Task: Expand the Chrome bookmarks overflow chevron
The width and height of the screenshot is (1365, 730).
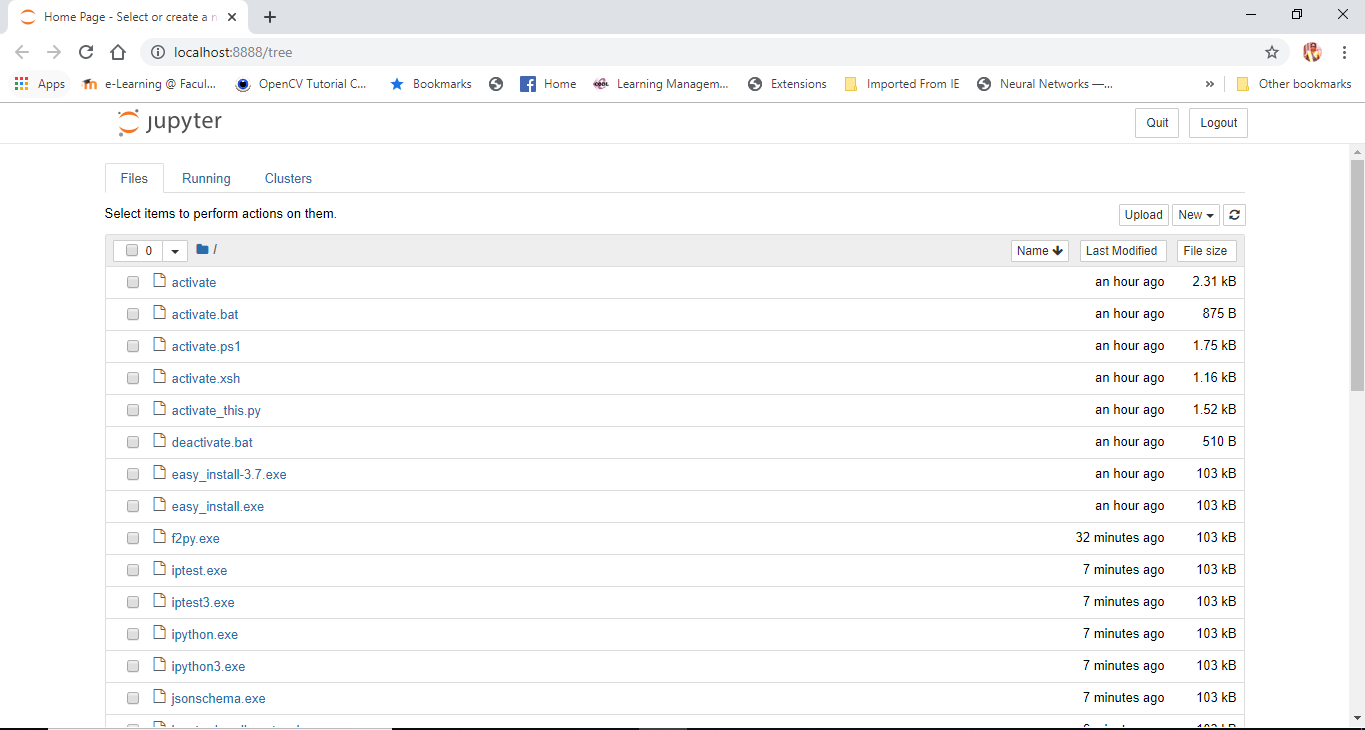Action: pyautogui.click(x=1209, y=83)
